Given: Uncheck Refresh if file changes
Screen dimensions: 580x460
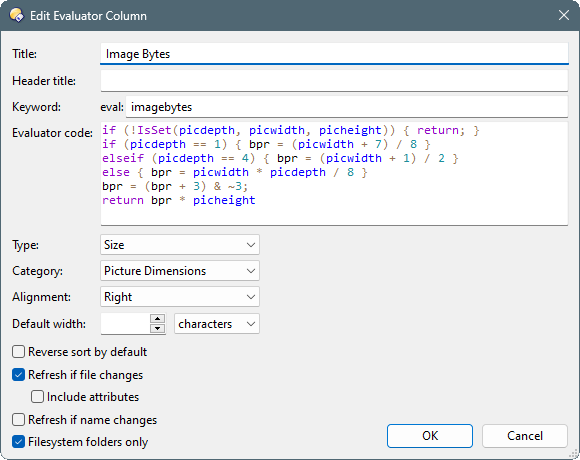Looking at the screenshot, I should [18, 375].
